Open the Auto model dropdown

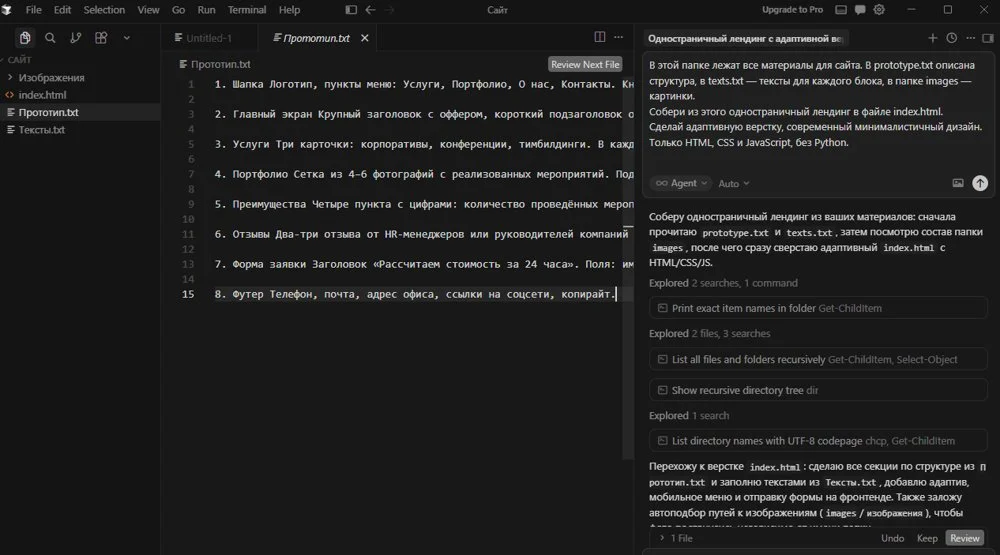733,184
